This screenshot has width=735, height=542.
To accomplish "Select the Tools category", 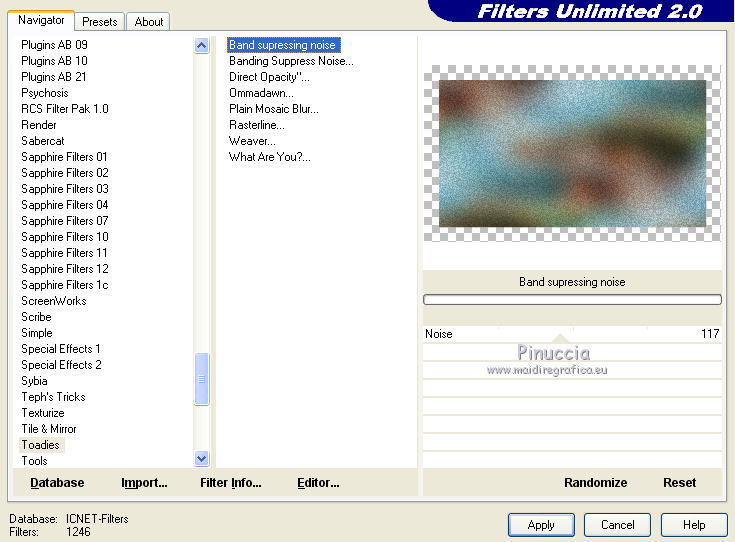I will (x=34, y=460).
